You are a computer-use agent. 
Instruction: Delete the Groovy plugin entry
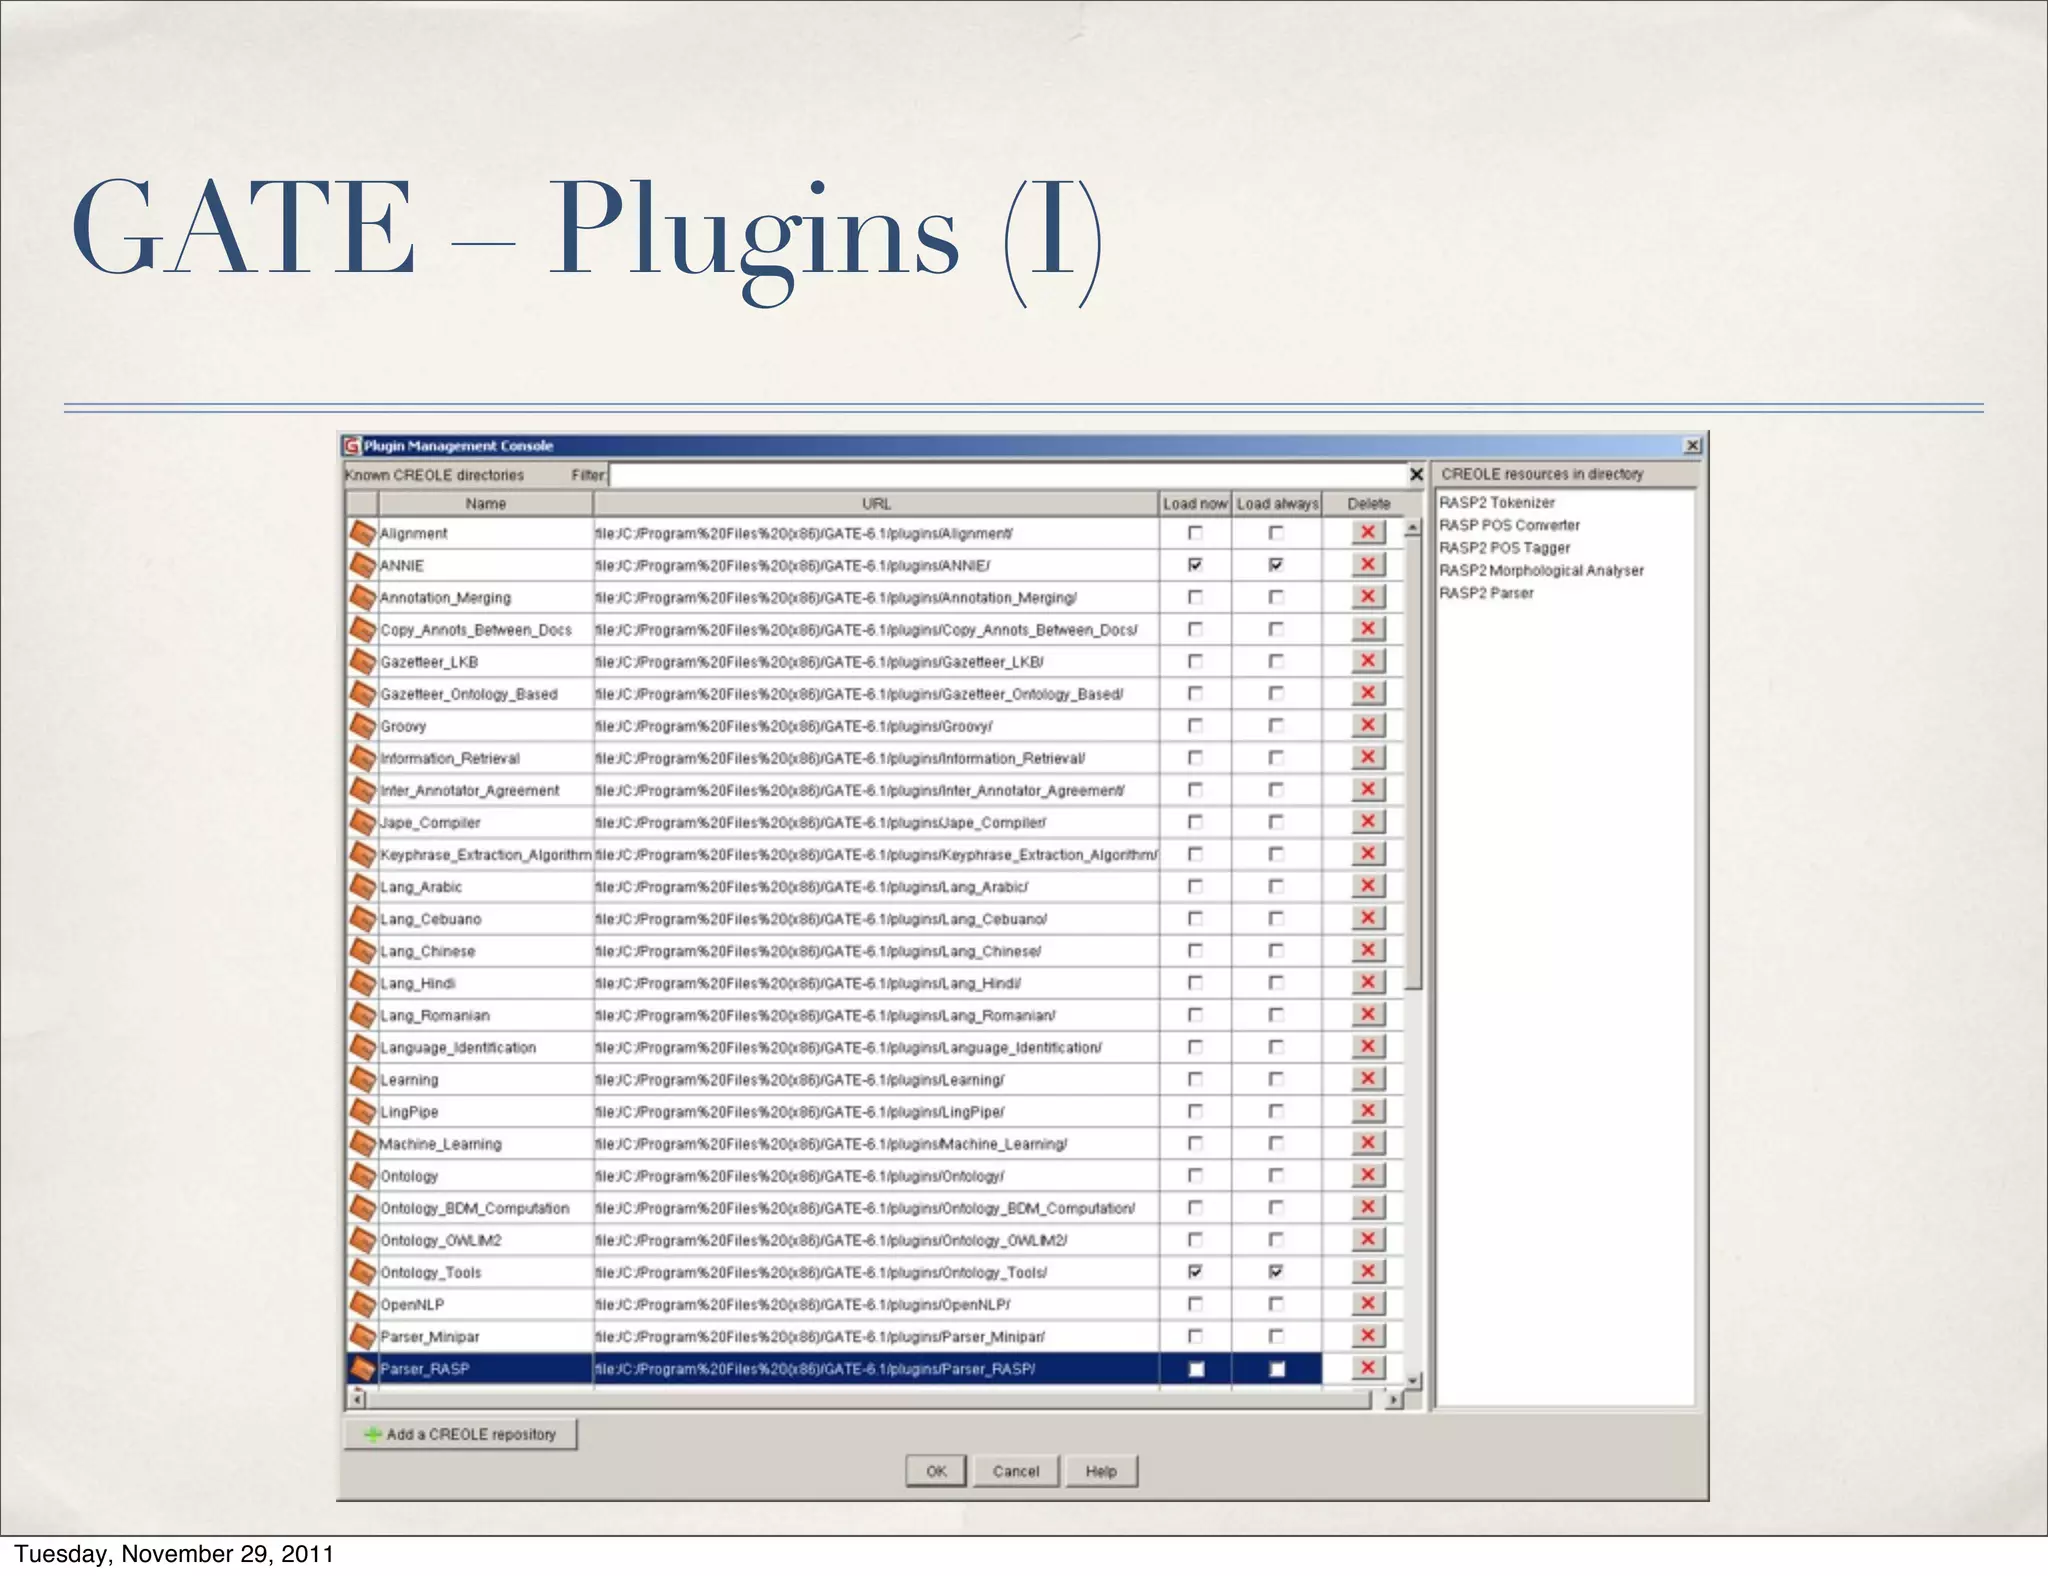point(1367,726)
